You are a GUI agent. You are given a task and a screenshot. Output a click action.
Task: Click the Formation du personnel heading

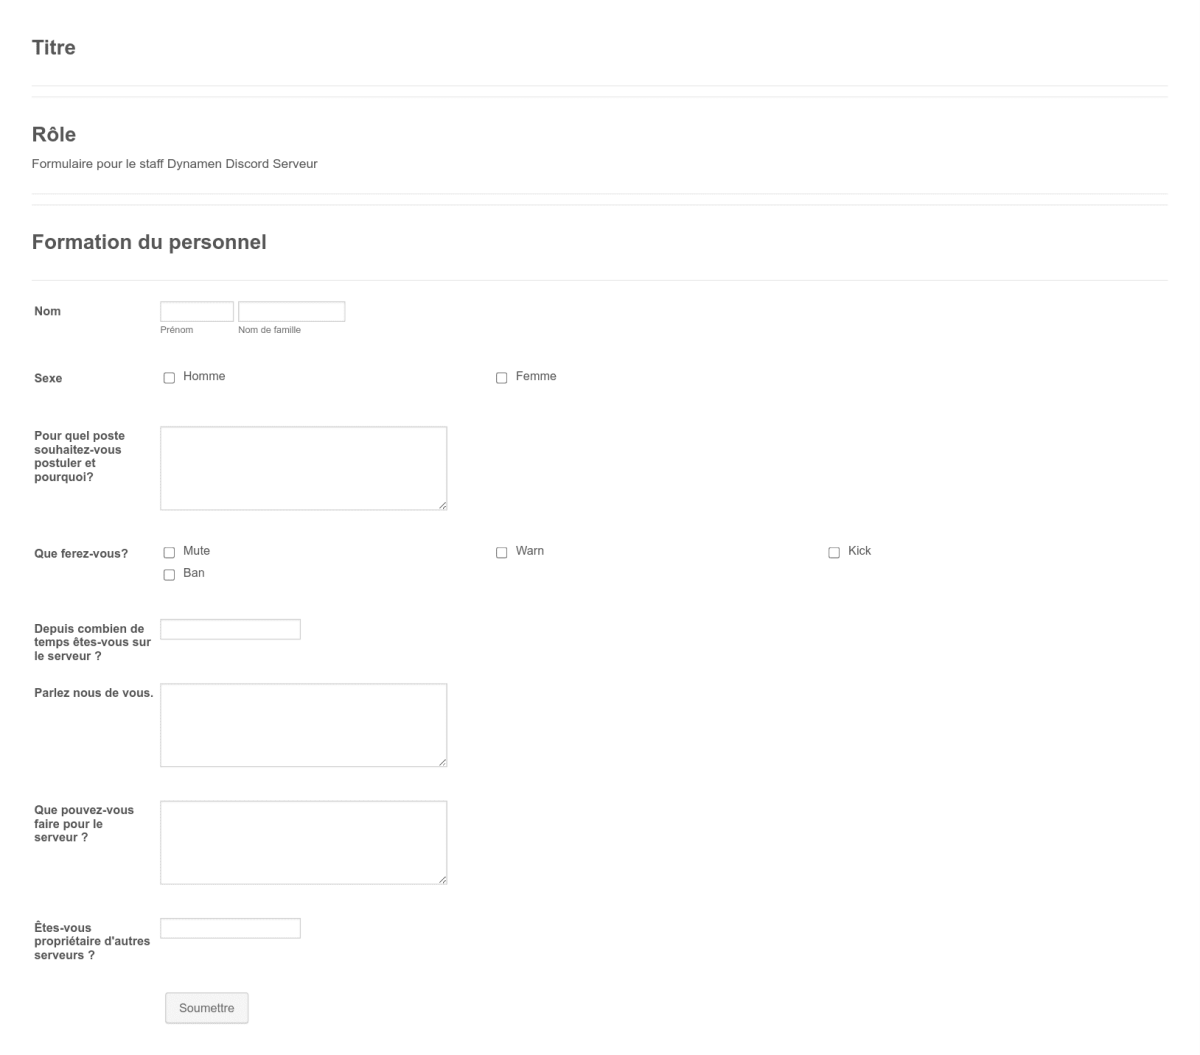click(150, 242)
